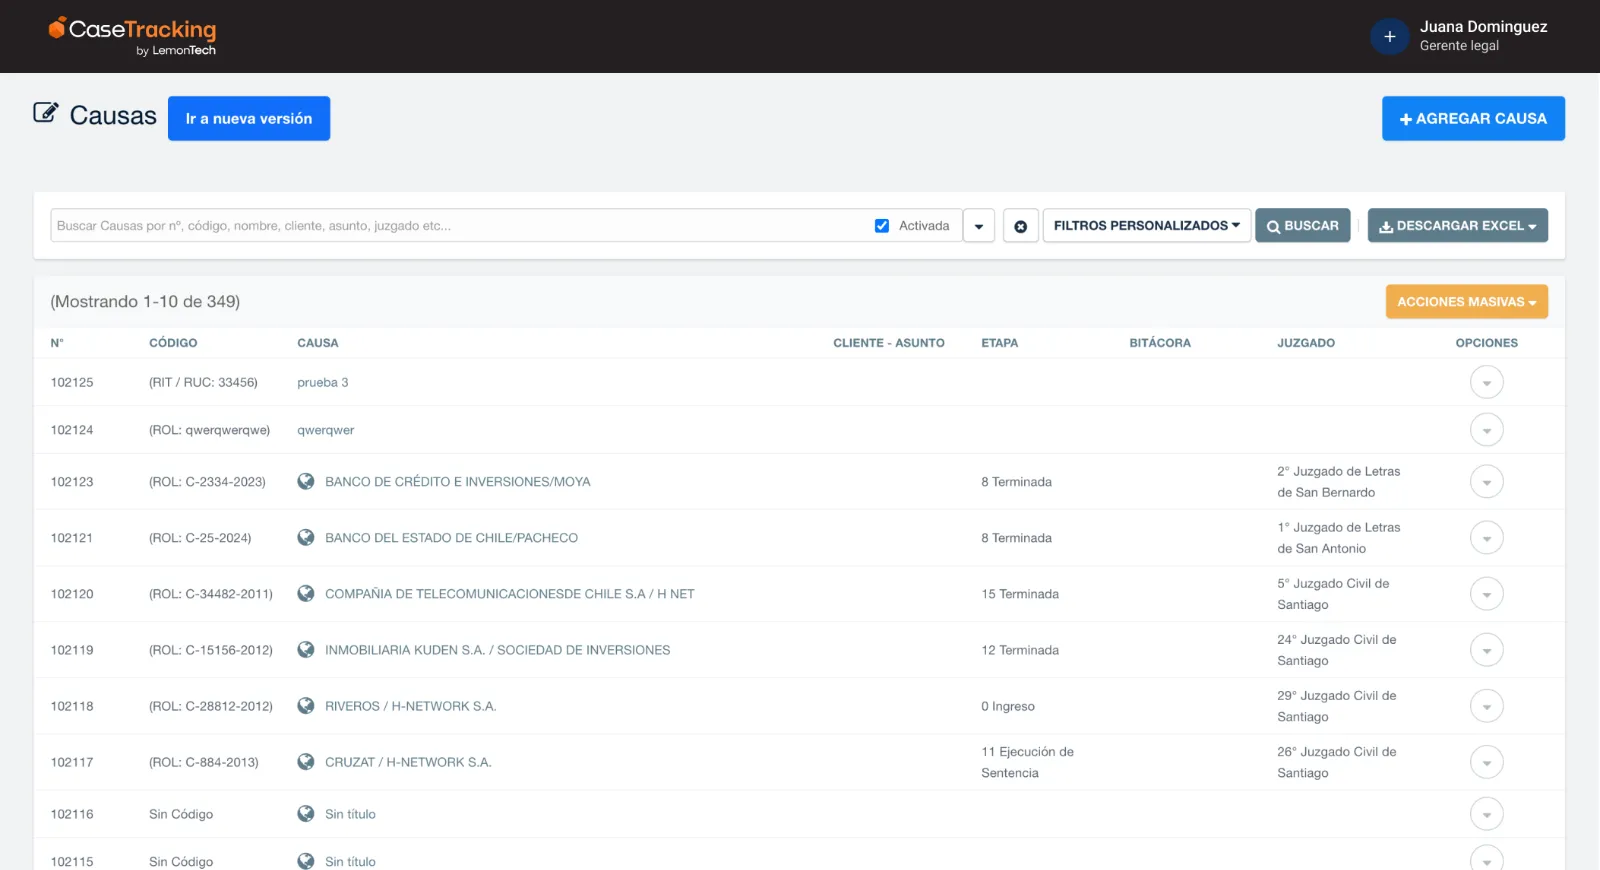Open options menu for case 102120

(x=1486, y=594)
